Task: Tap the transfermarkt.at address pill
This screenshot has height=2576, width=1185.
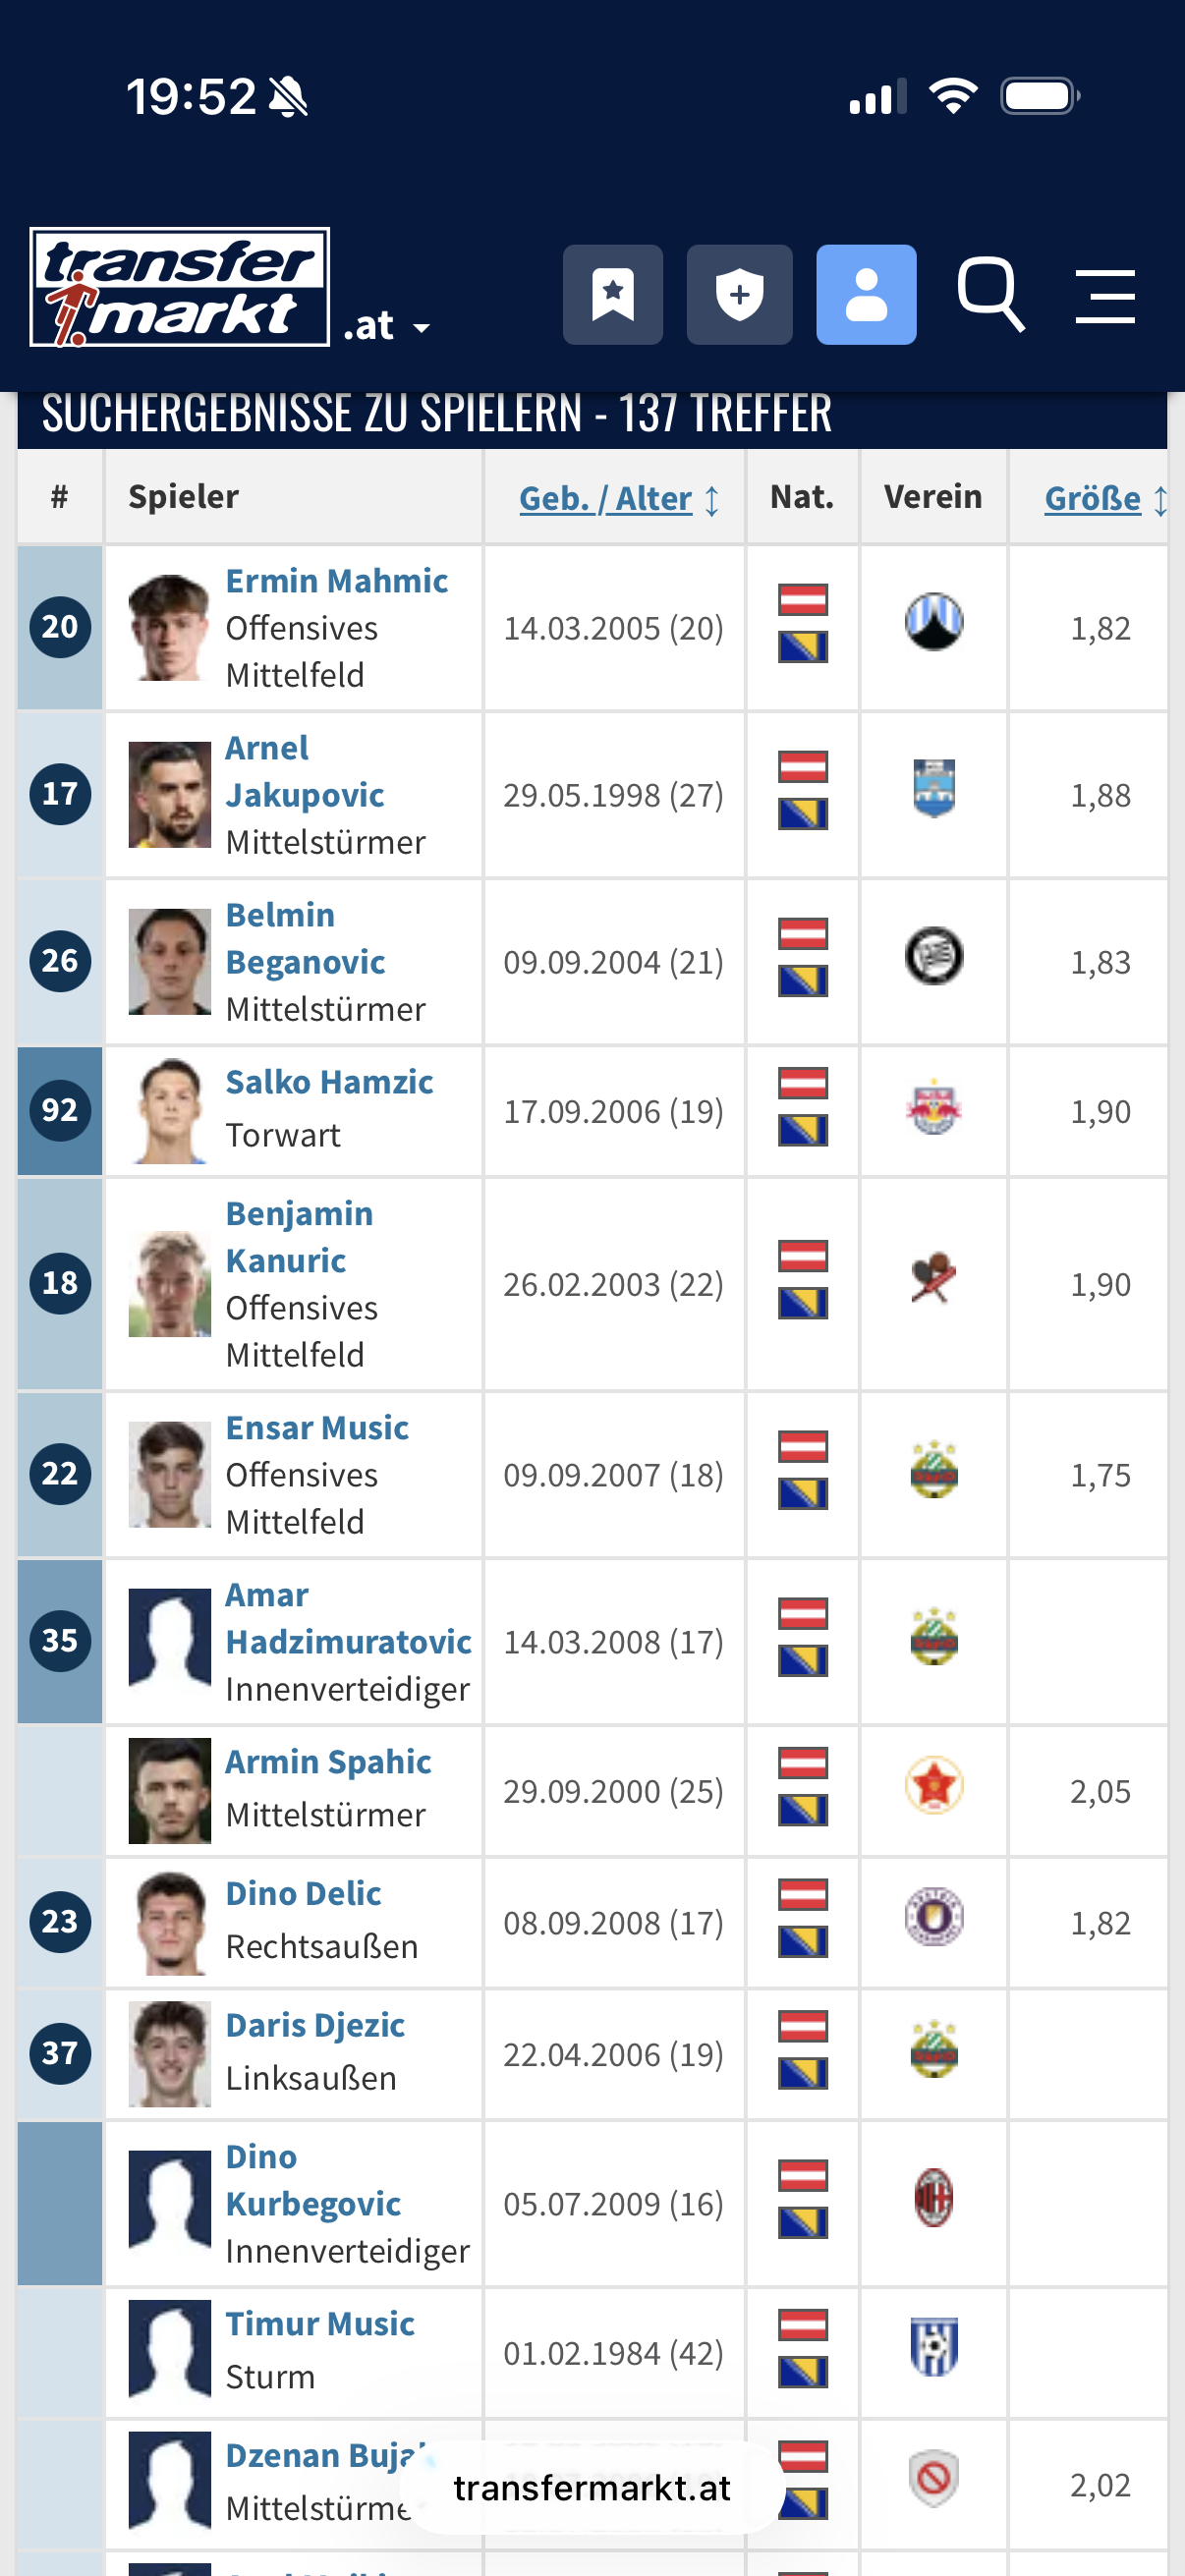Action: coord(592,2488)
